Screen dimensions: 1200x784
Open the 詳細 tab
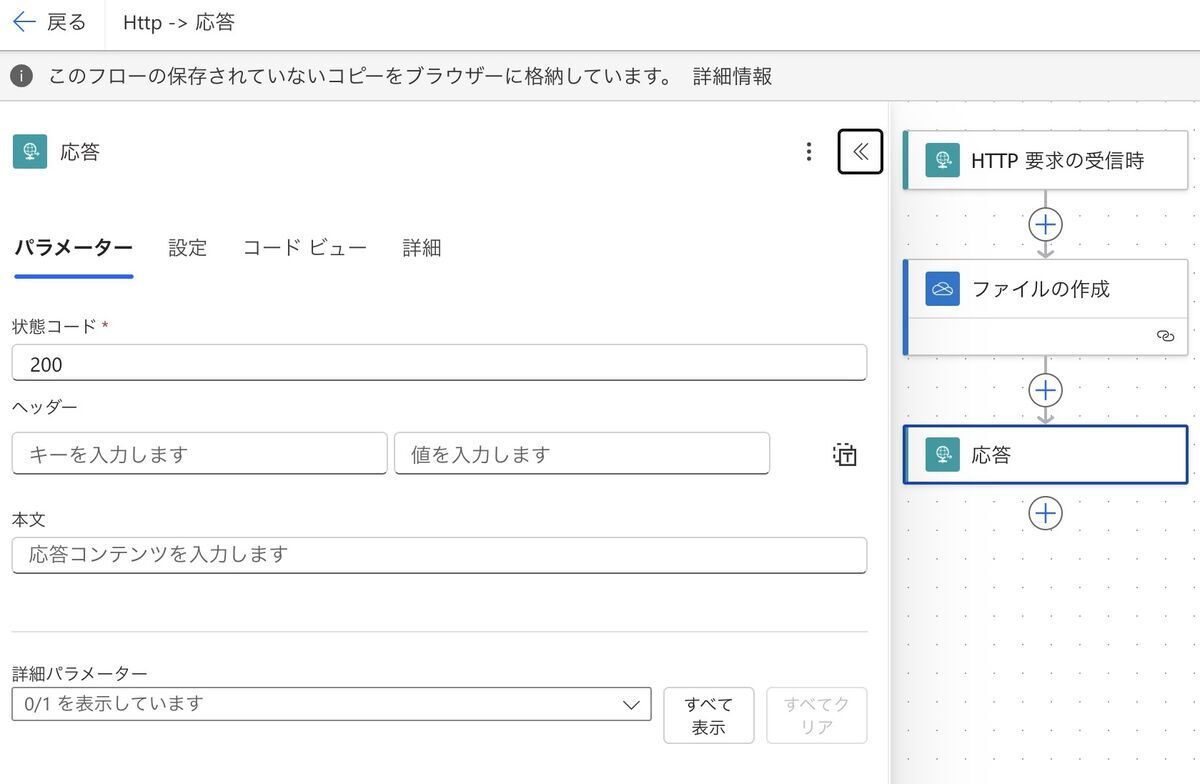click(422, 248)
